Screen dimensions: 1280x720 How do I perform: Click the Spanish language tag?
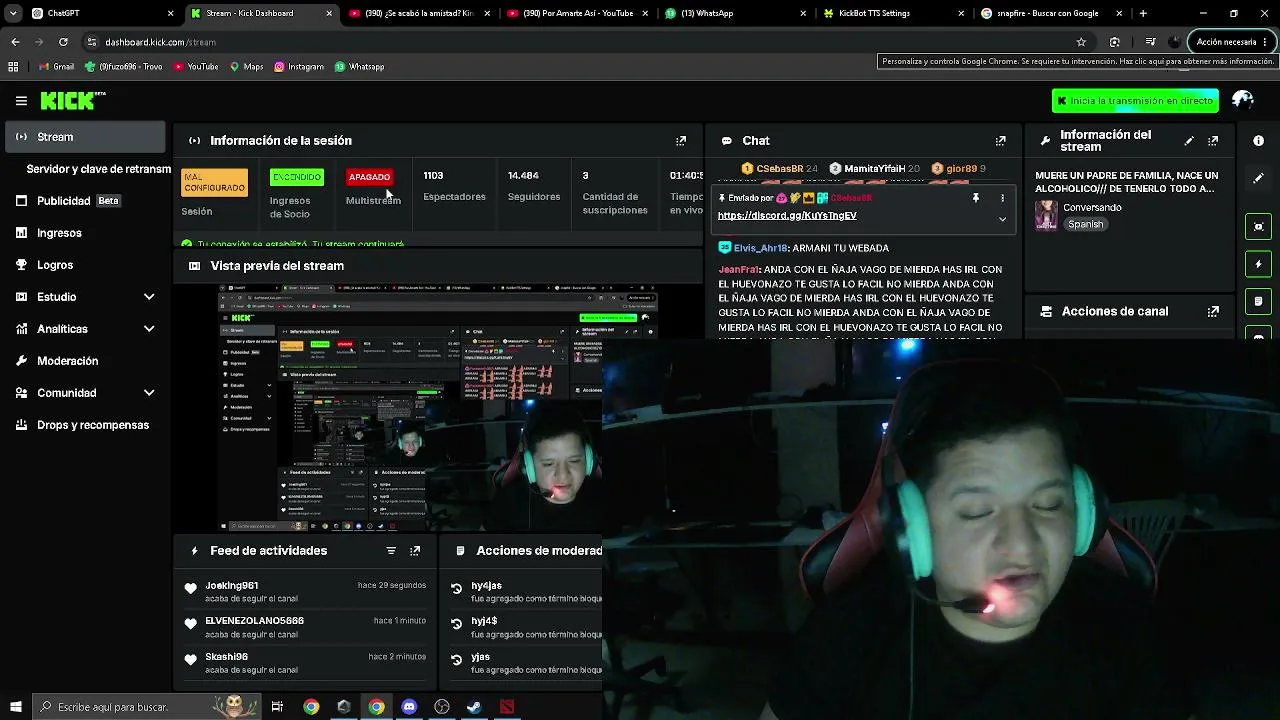pyautogui.click(x=1085, y=225)
